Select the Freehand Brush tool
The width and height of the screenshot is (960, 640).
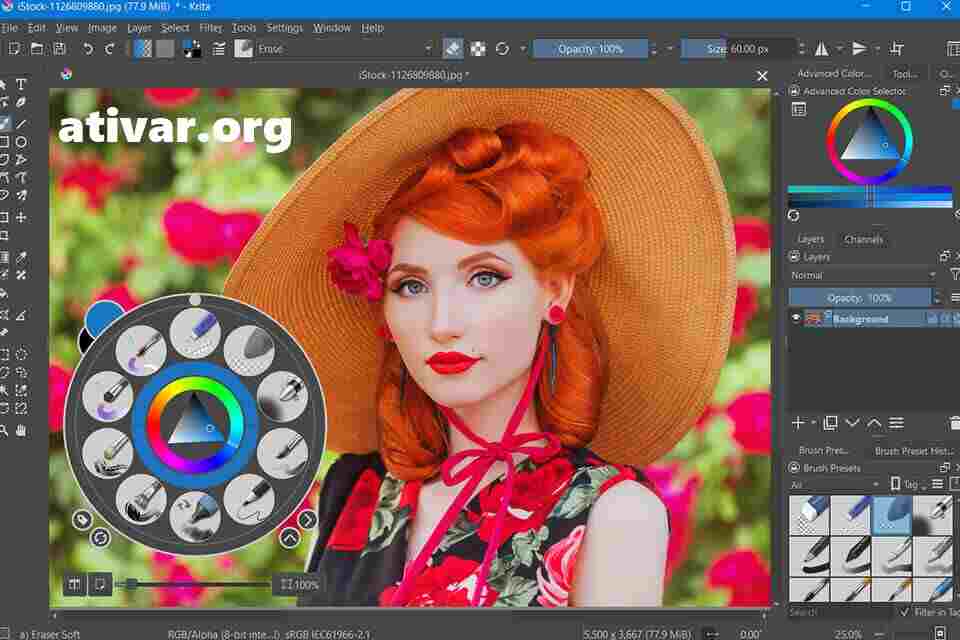pyautogui.click(x=8, y=122)
